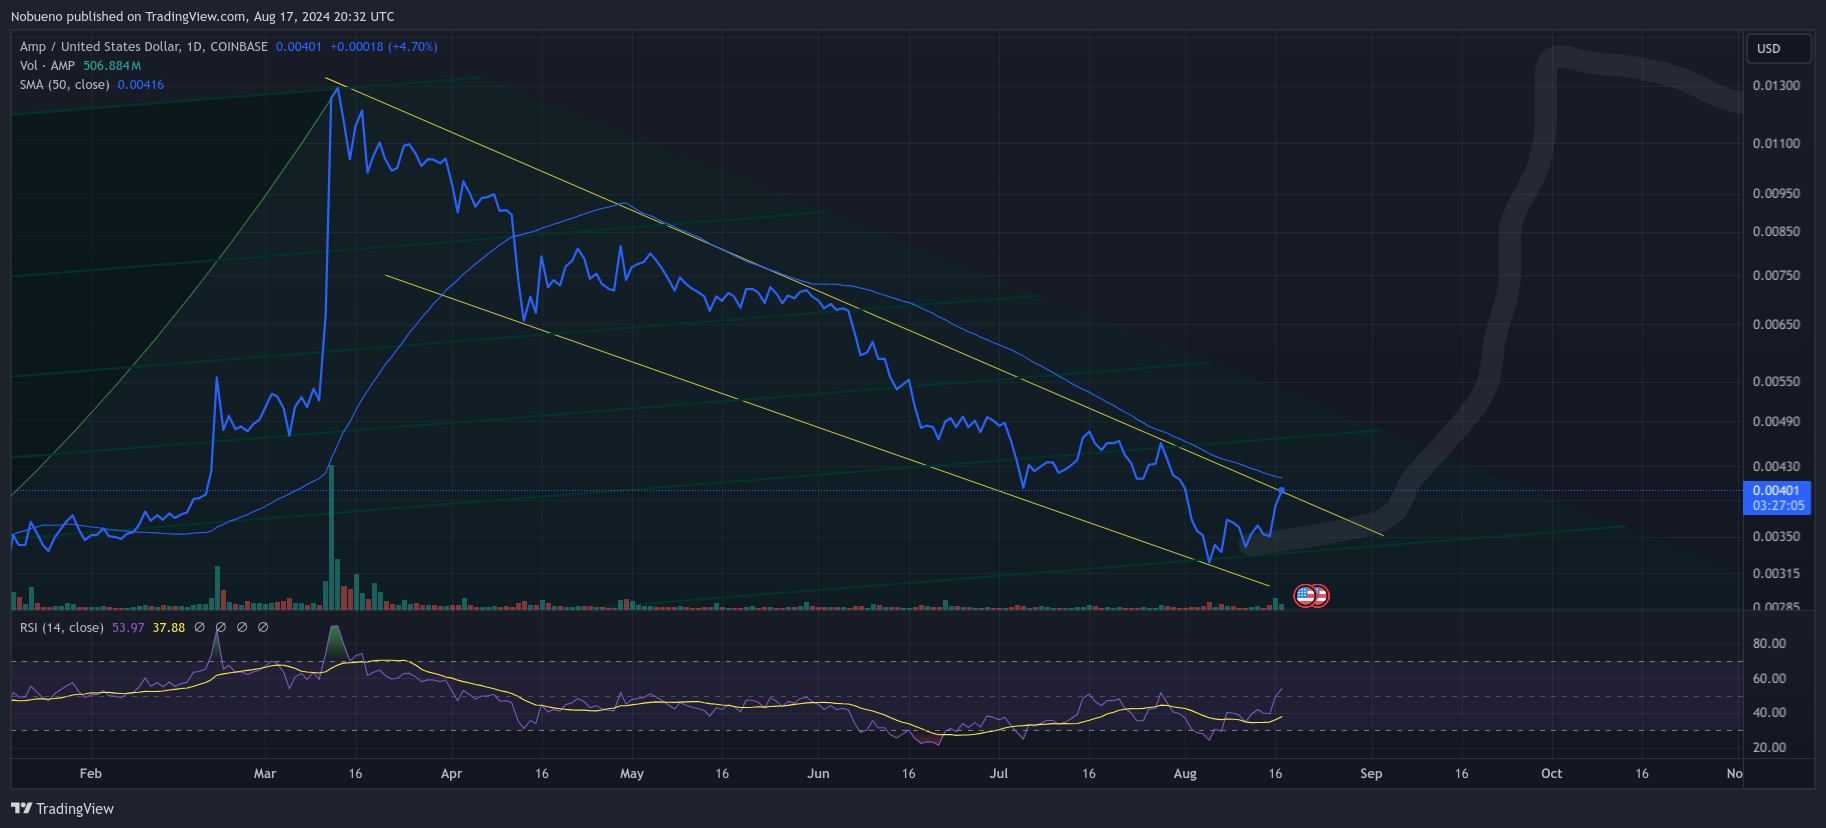Click the 20.00 RSI axis label
This screenshot has height=828, width=1826.
point(1769,747)
